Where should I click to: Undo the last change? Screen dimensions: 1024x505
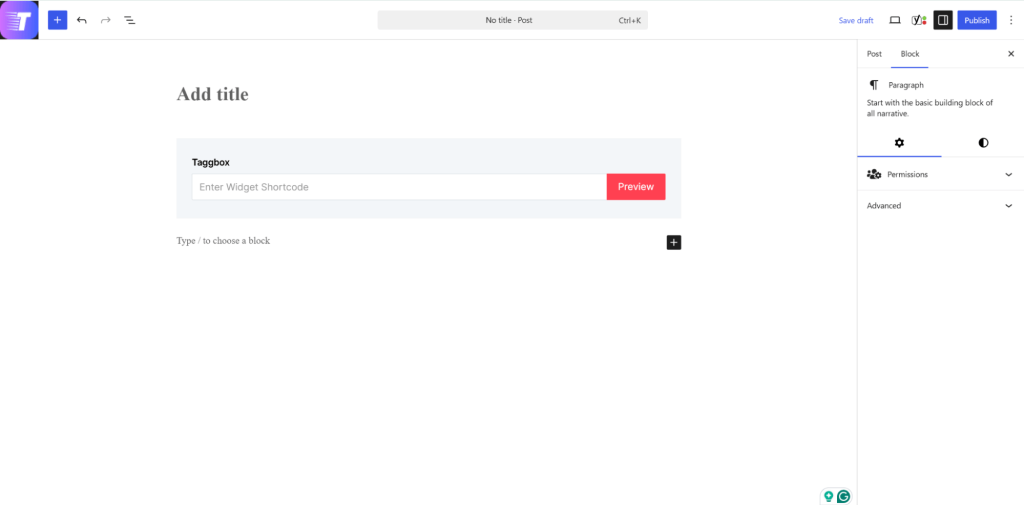click(82, 20)
